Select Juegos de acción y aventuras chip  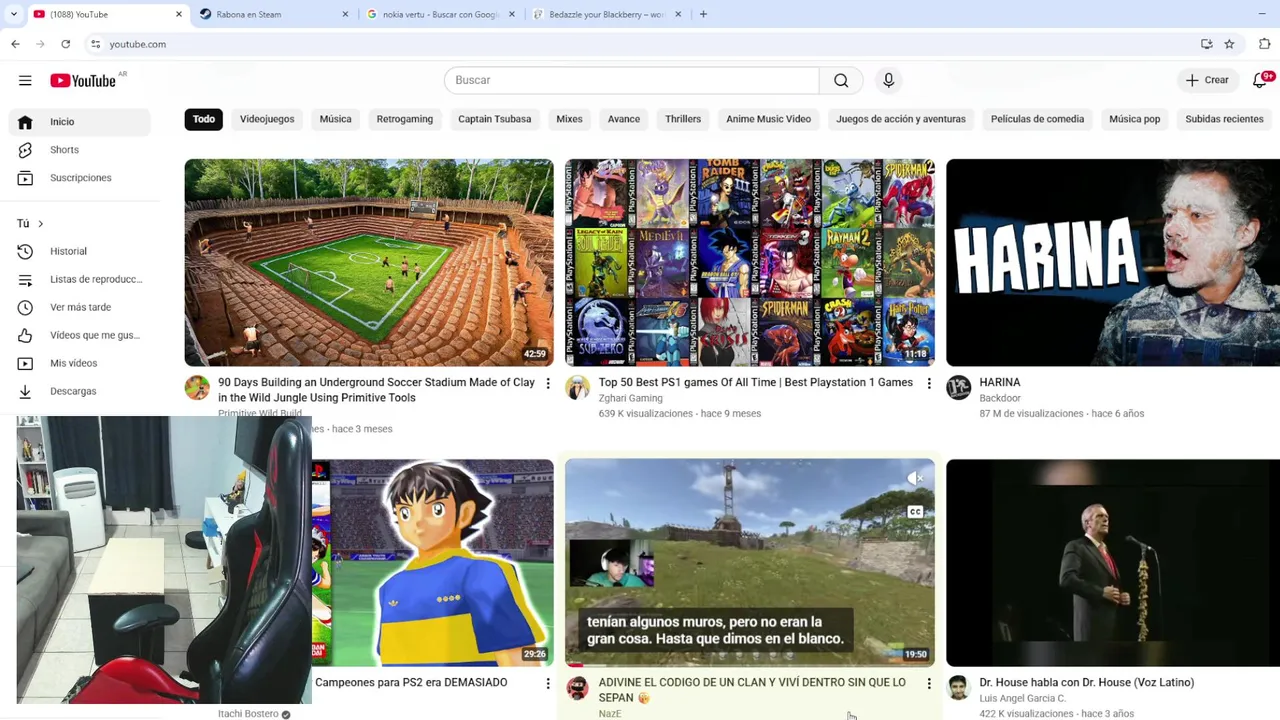pos(901,119)
